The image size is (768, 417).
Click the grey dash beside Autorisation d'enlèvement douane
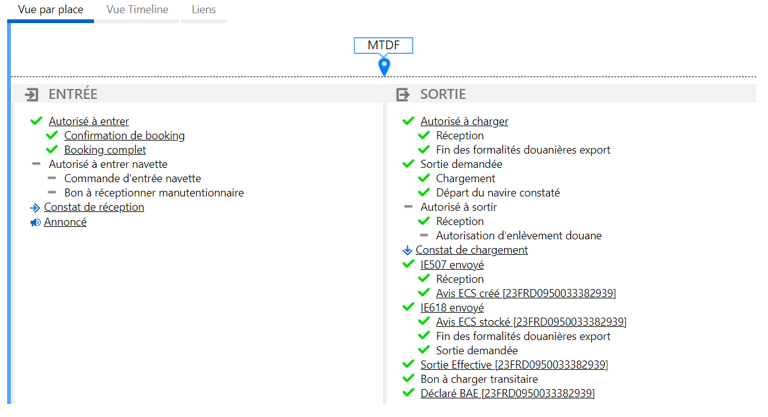pyautogui.click(x=424, y=235)
